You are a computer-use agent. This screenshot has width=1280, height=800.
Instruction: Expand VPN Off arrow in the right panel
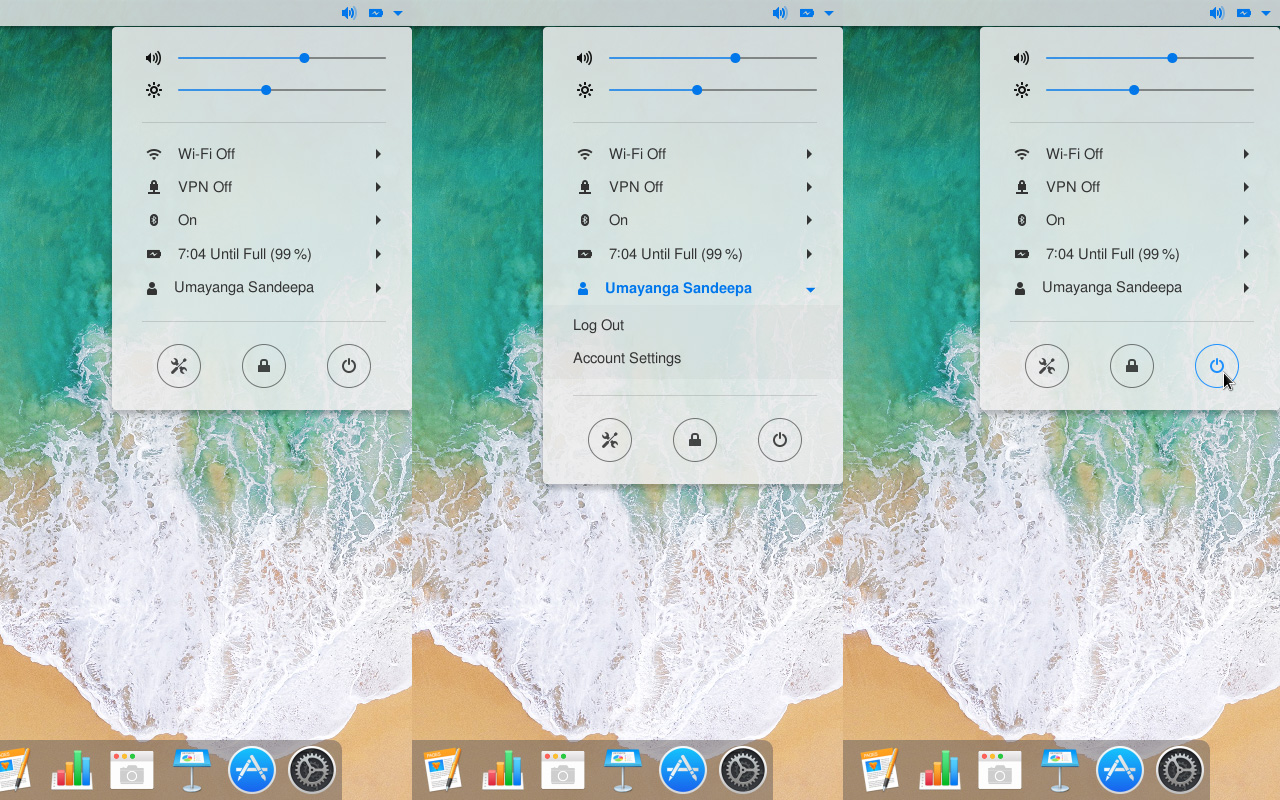click(1246, 187)
